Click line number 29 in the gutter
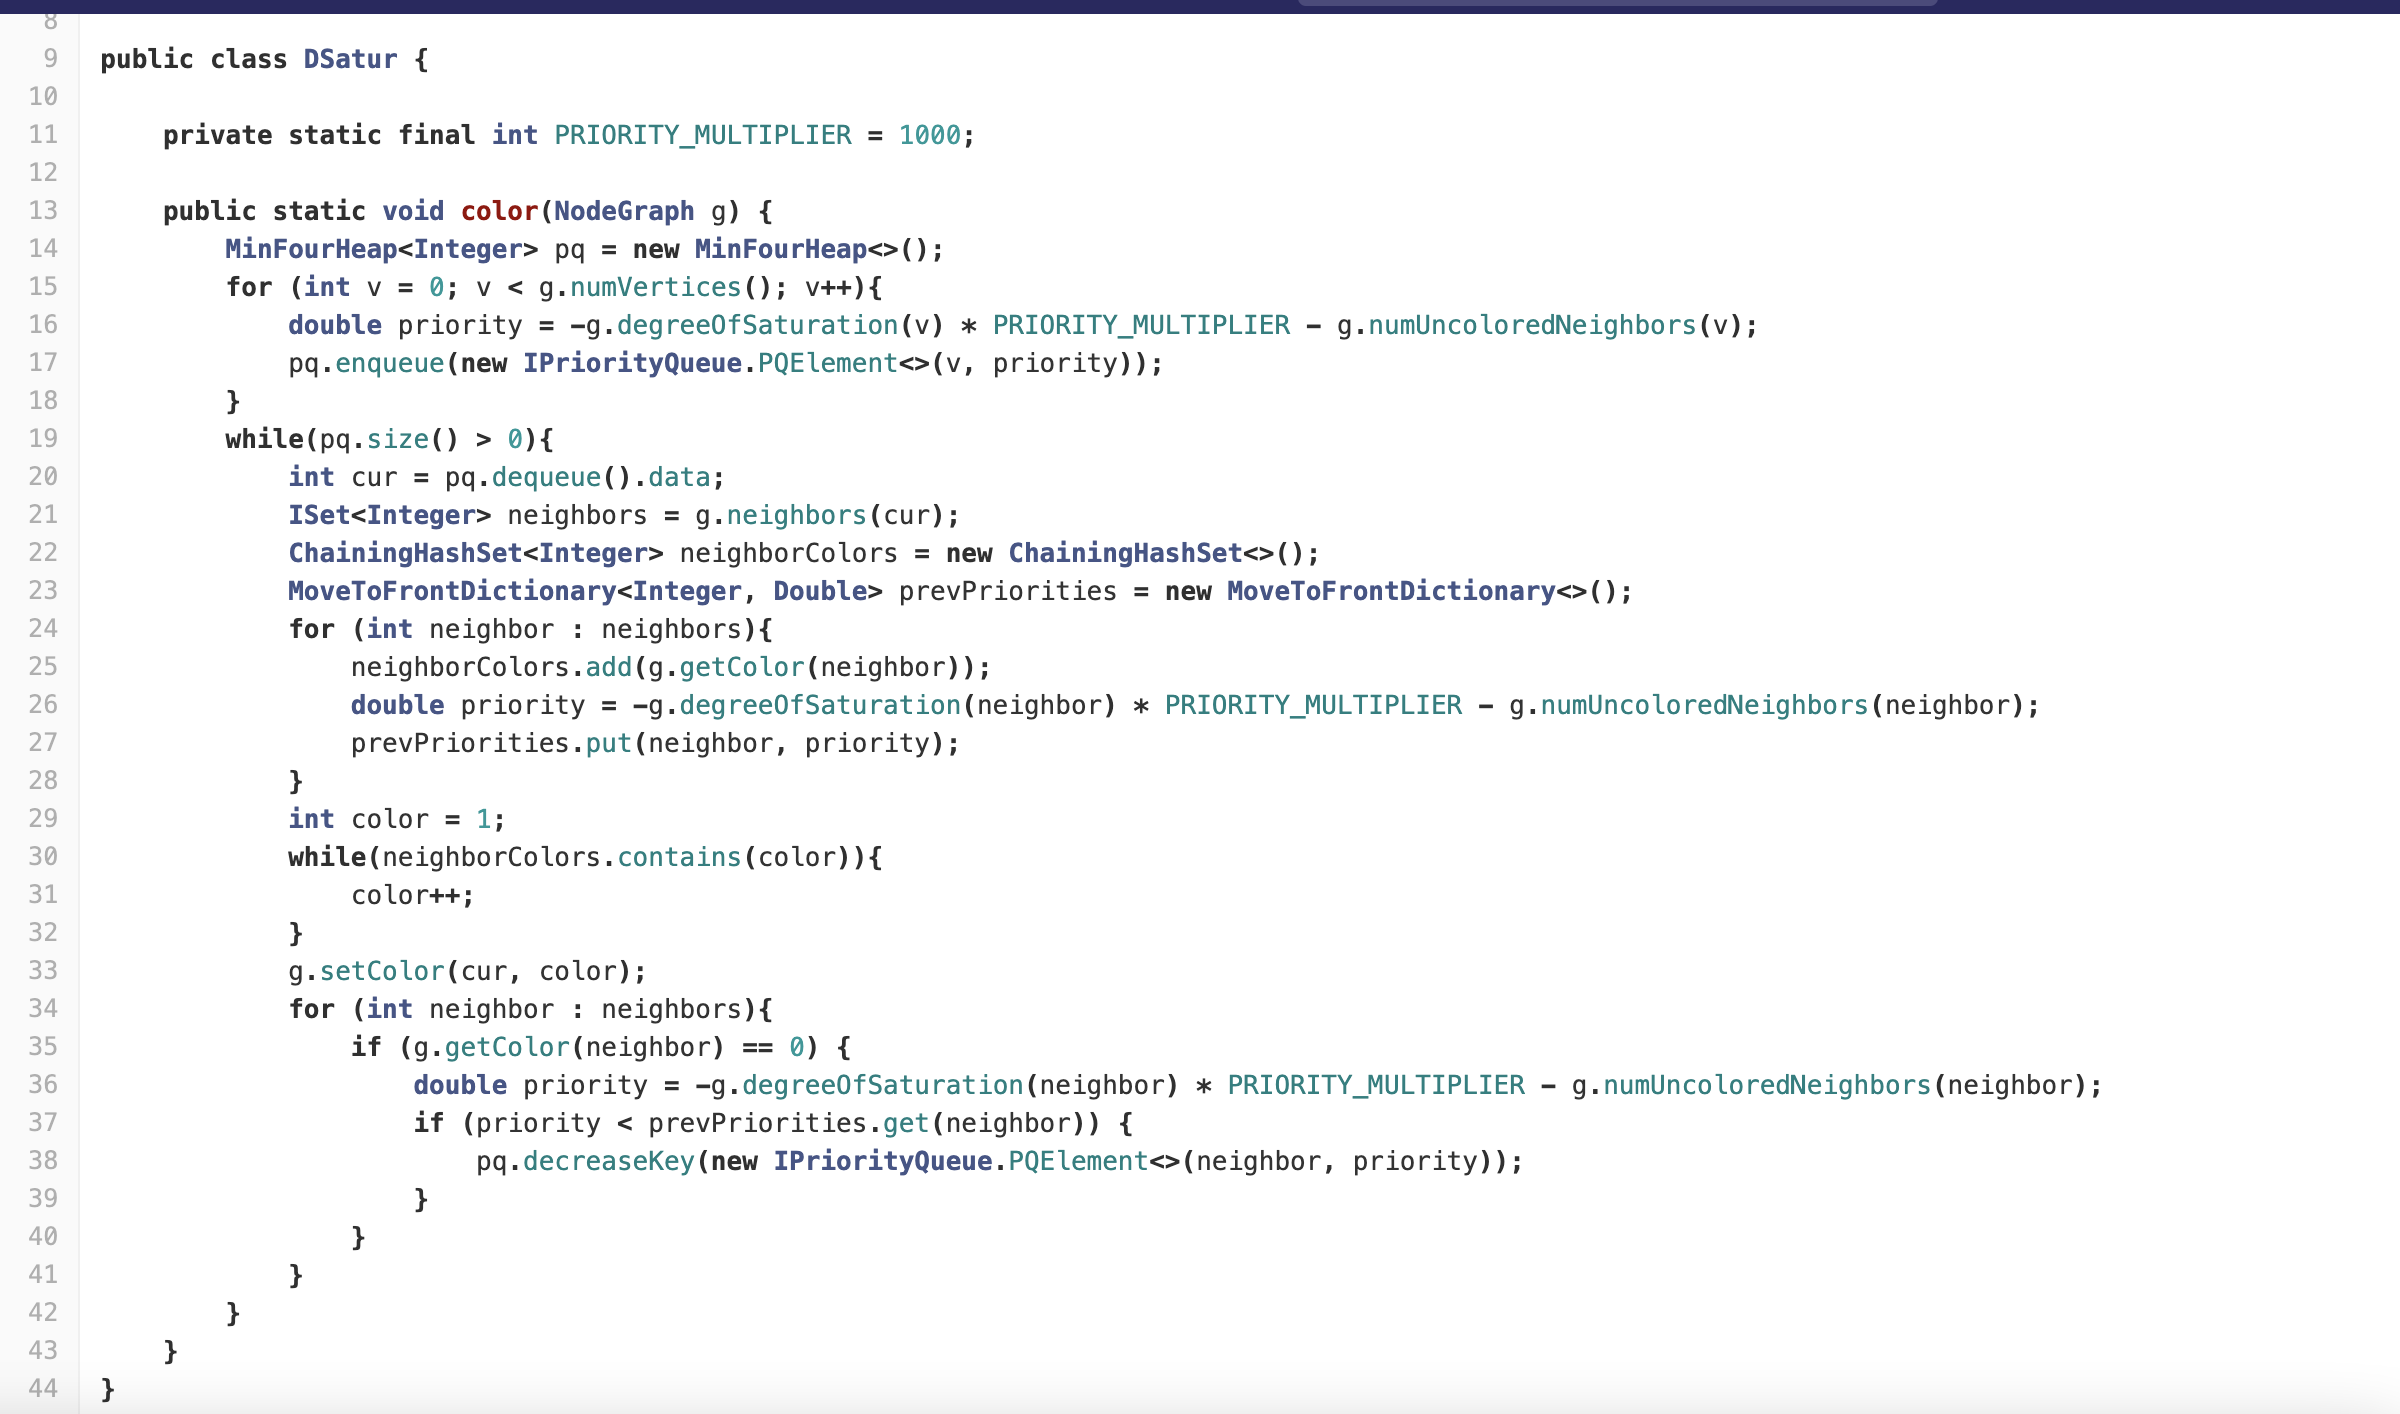Viewport: 2400px width, 1414px height. pyautogui.click(x=43, y=819)
